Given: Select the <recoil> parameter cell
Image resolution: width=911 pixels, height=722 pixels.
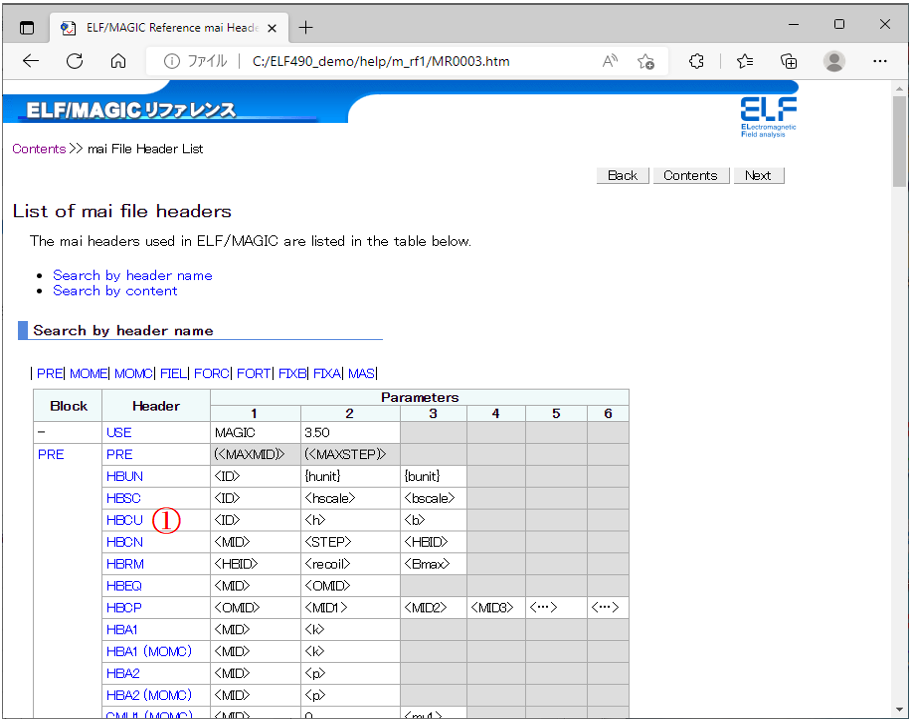Looking at the screenshot, I should click(350, 564).
